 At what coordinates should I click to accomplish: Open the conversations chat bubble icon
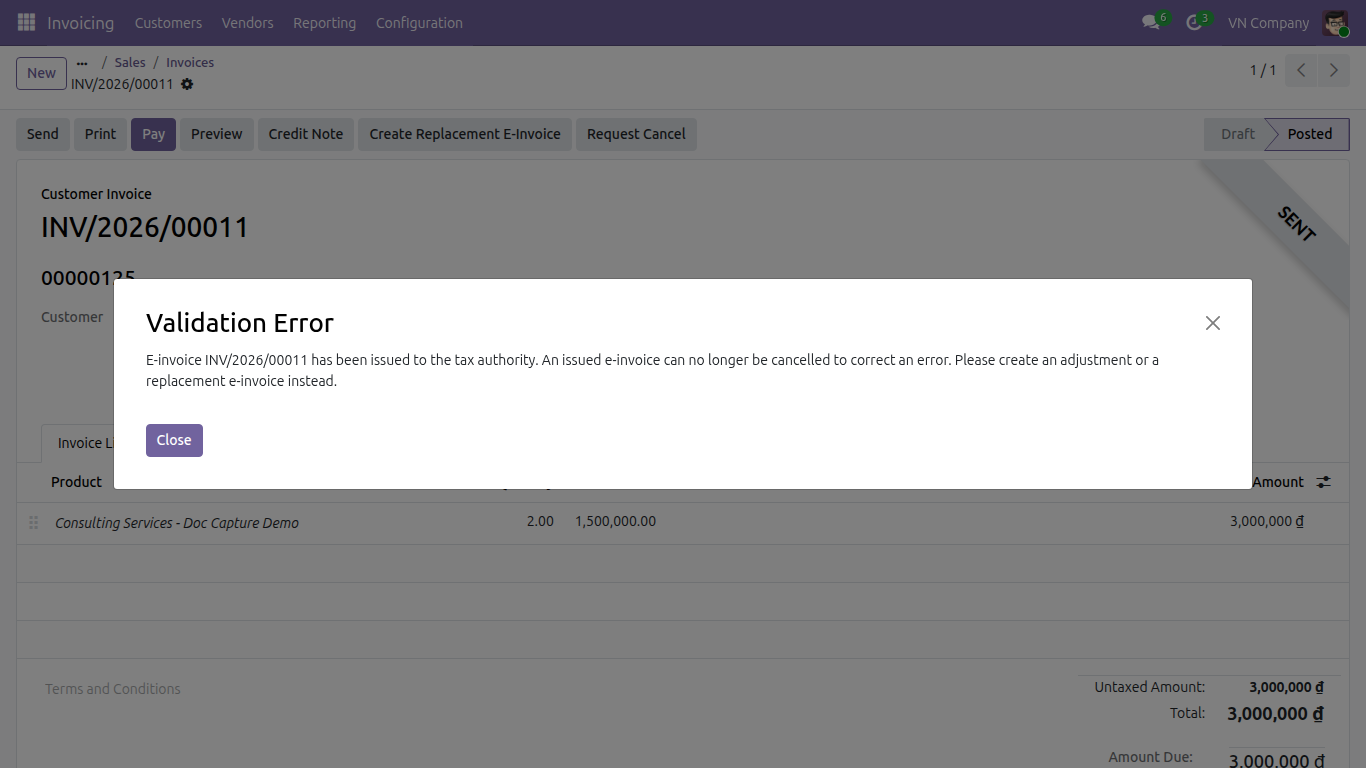click(x=1150, y=22)
